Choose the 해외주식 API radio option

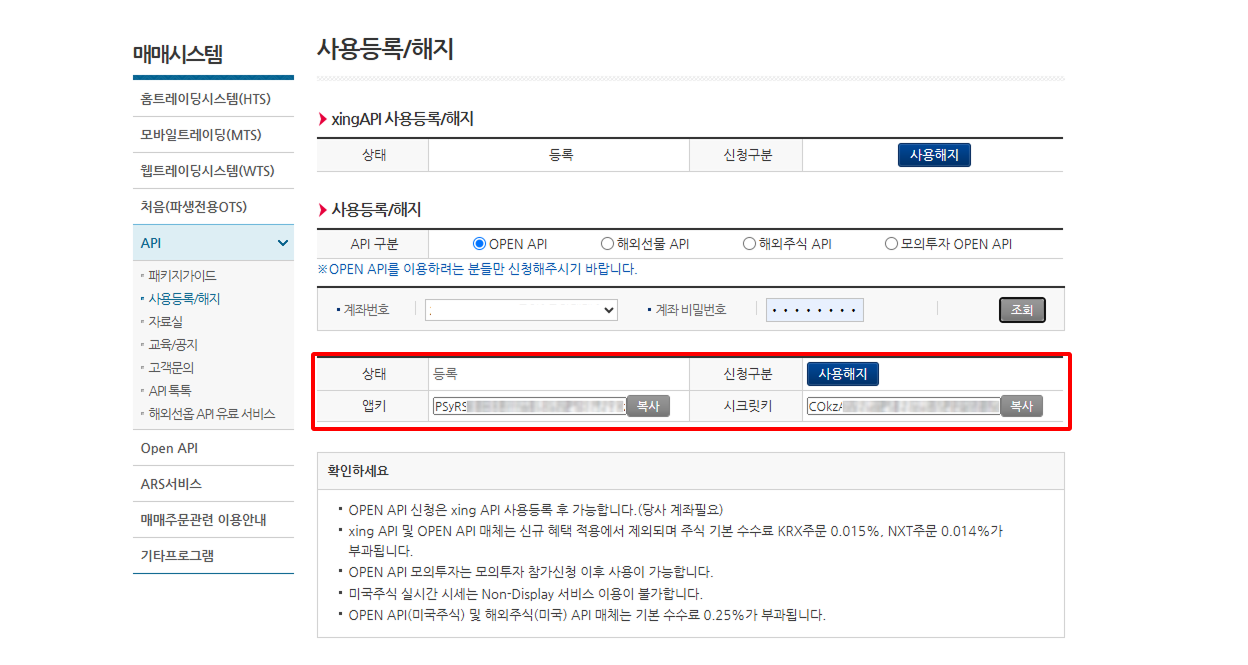click(749, 244)
